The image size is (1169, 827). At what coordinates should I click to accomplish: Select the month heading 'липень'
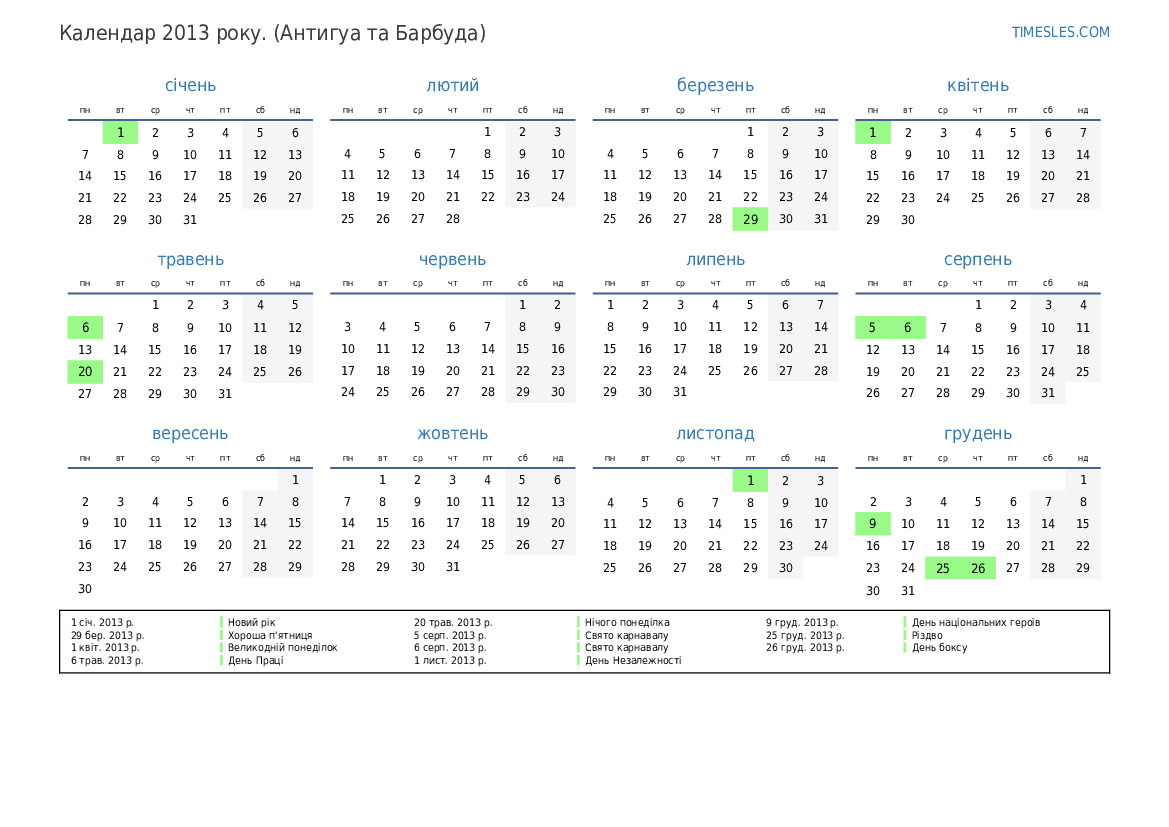(x=715, y=260)
